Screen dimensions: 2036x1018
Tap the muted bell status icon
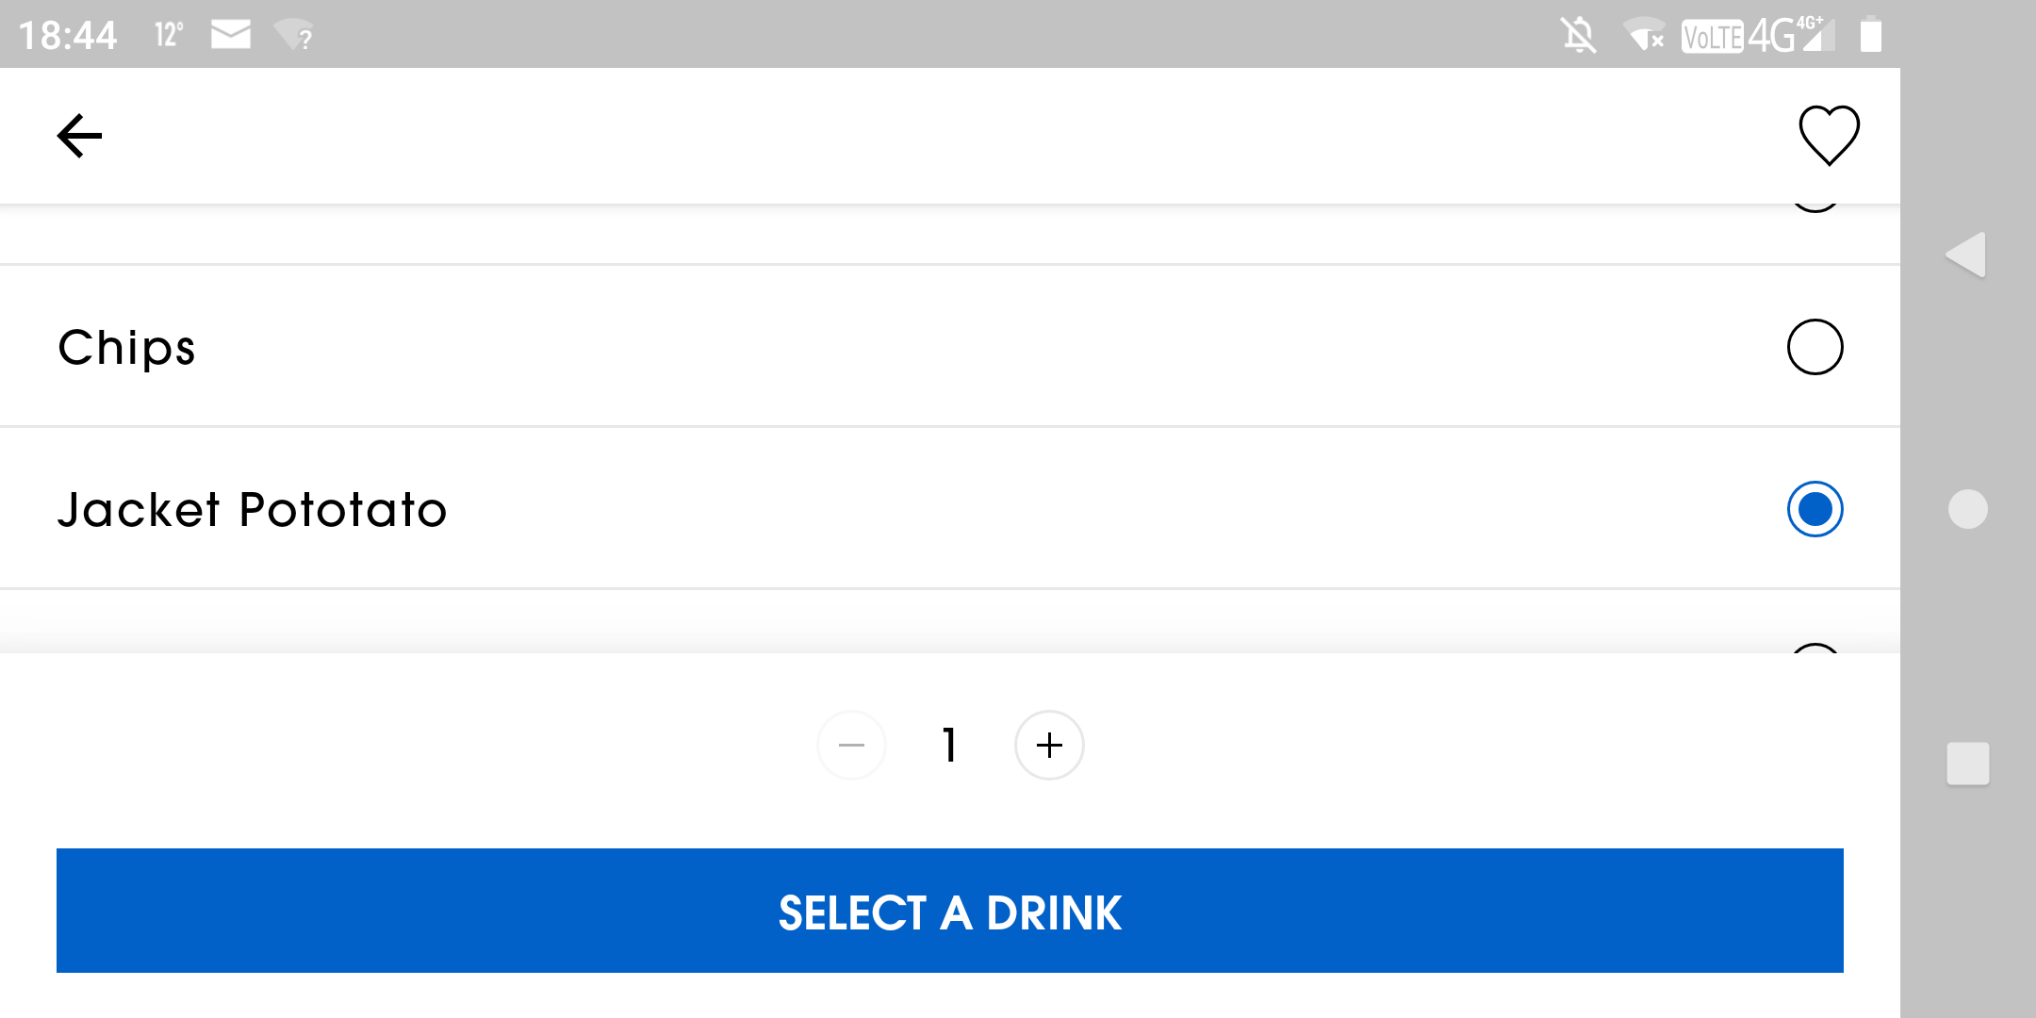click(x=1579, y=36)
